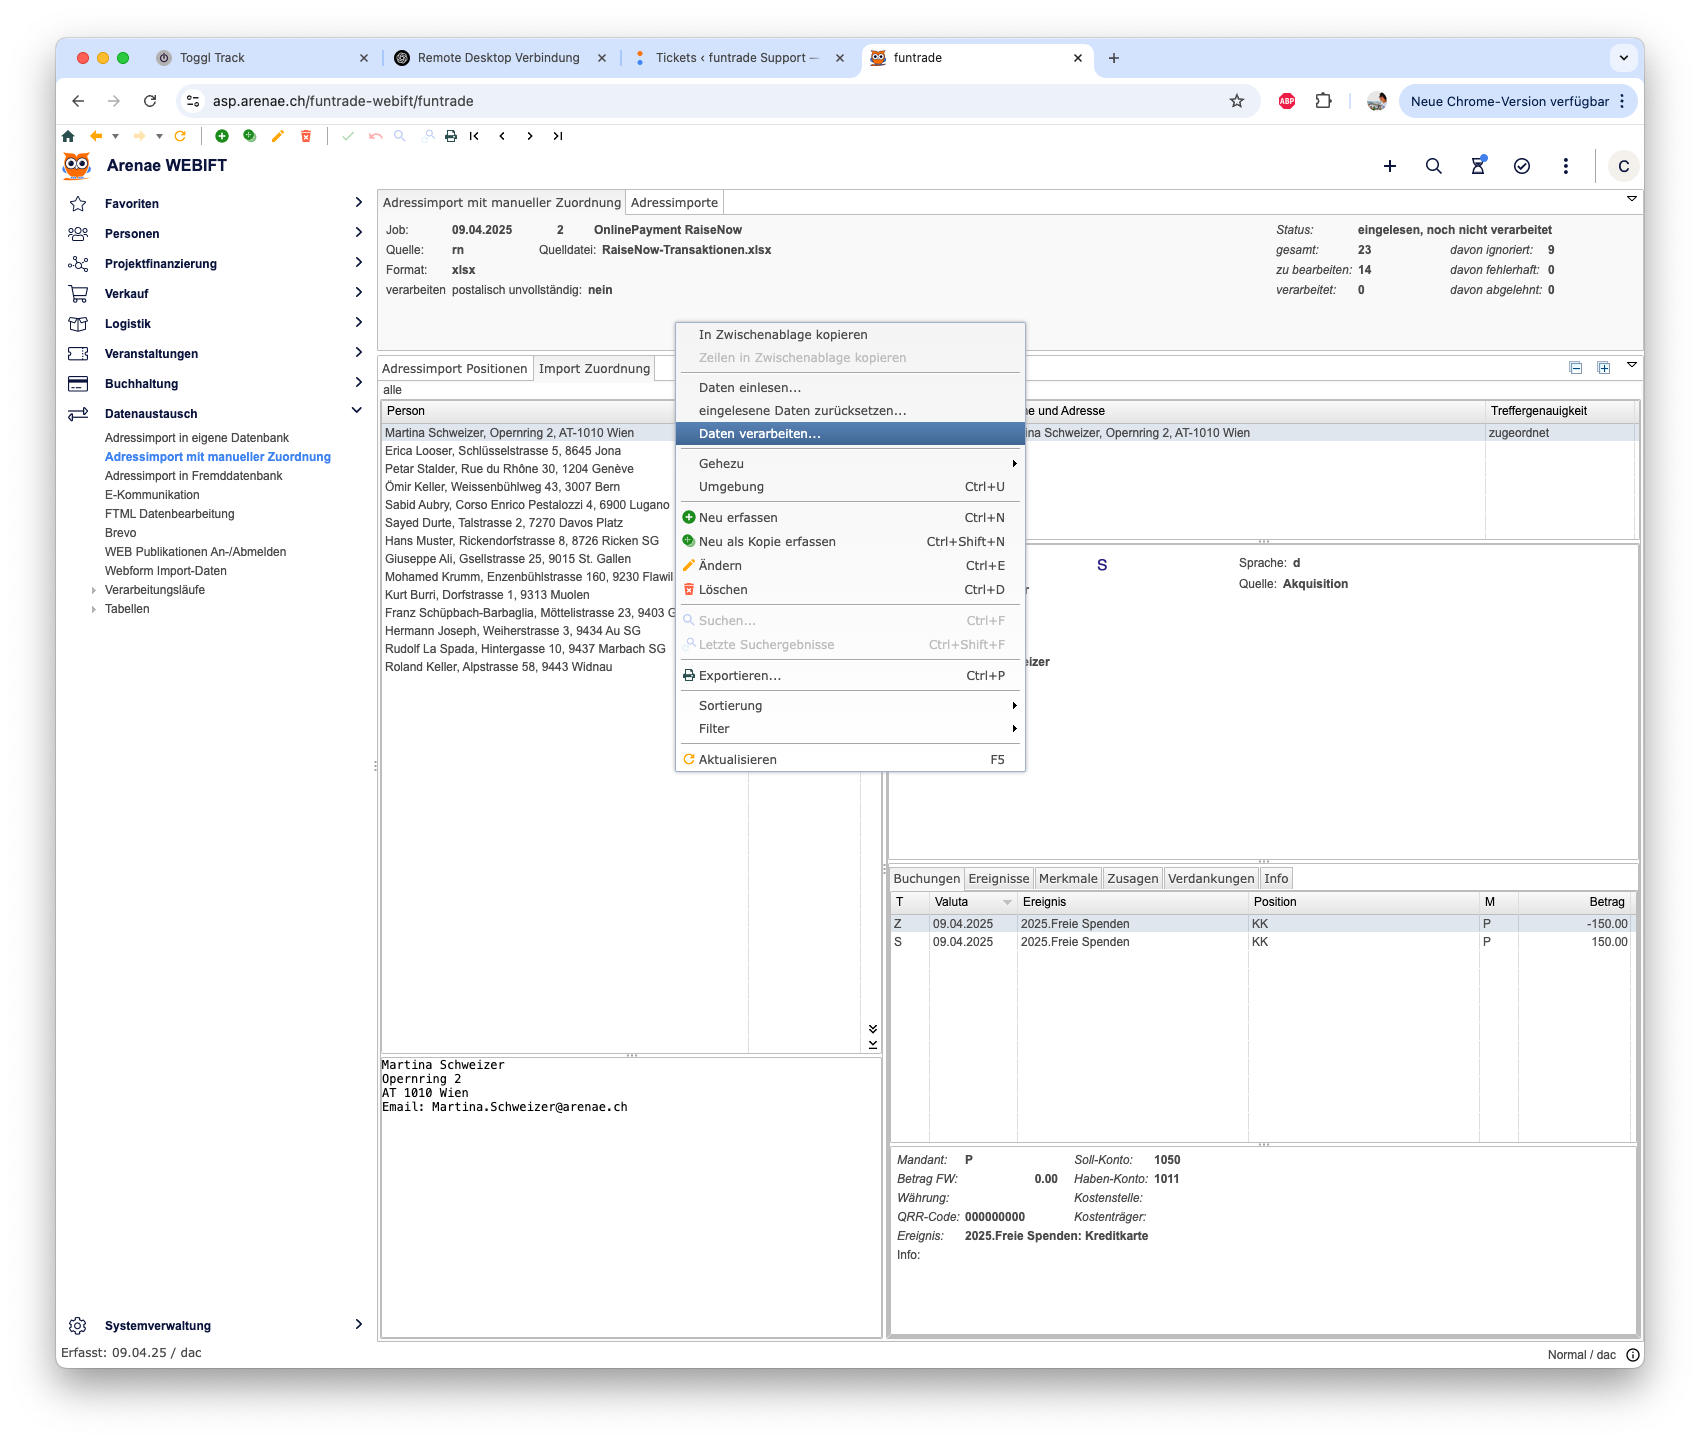Expand the Verarbeitungsläufe tree node
This screenshot has width=1700, height=1442.
click(x=94, y=590)
